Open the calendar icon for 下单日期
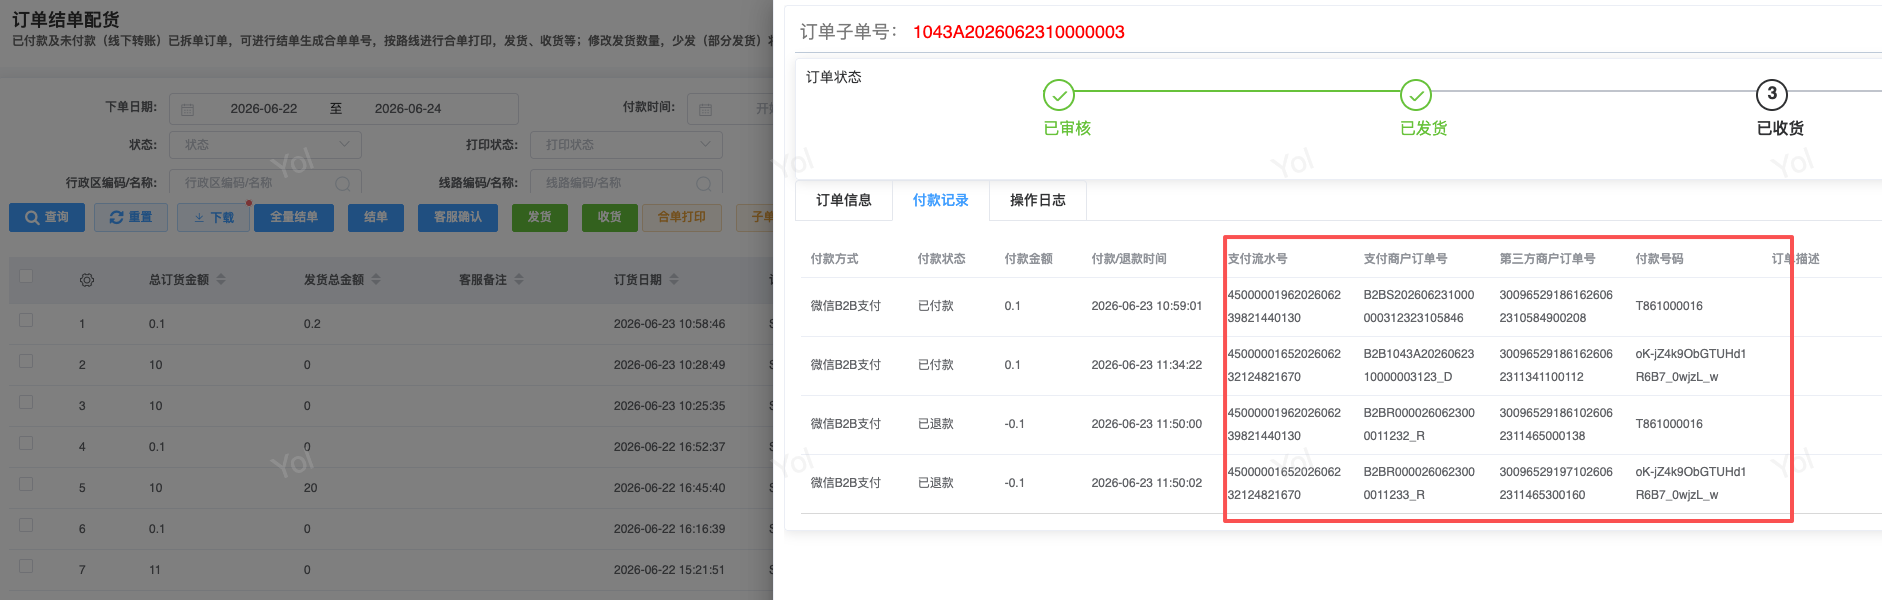 click(x=188, y=109)
